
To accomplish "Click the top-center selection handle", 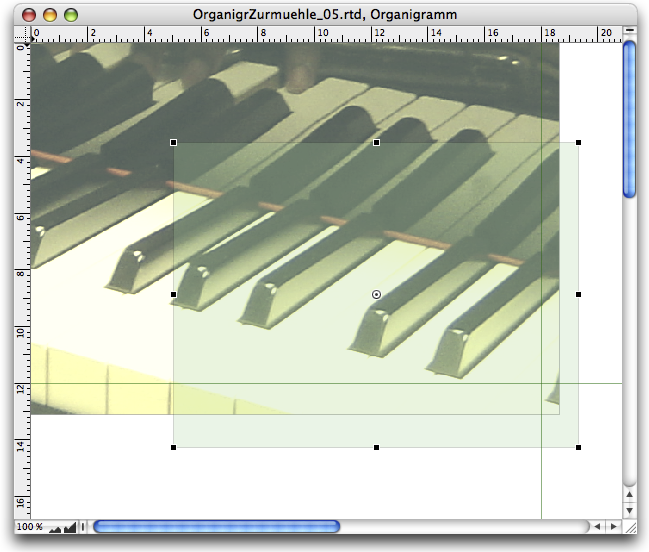I will coord(376,143).
